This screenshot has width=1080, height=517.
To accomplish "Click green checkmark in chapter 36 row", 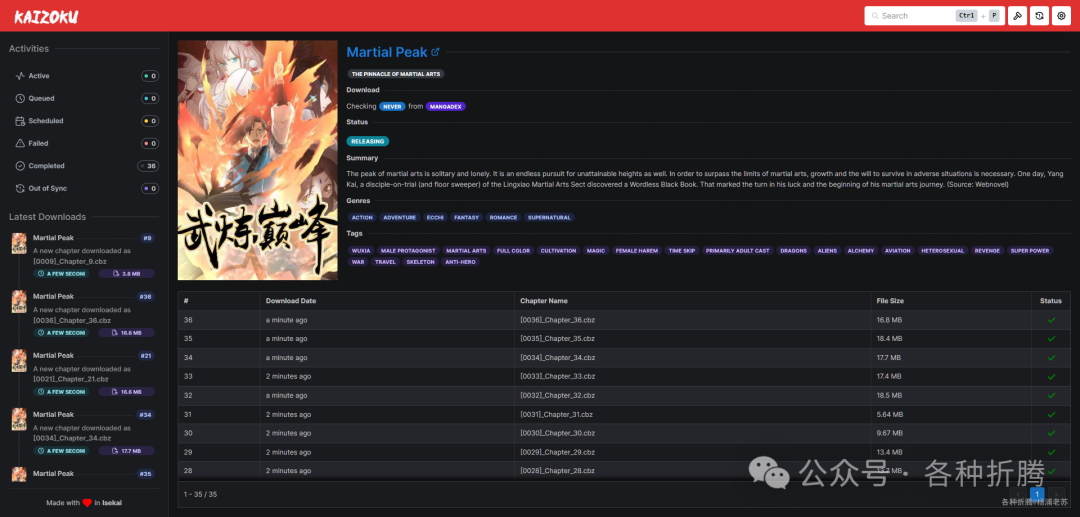I will [x=1051, y=320].
